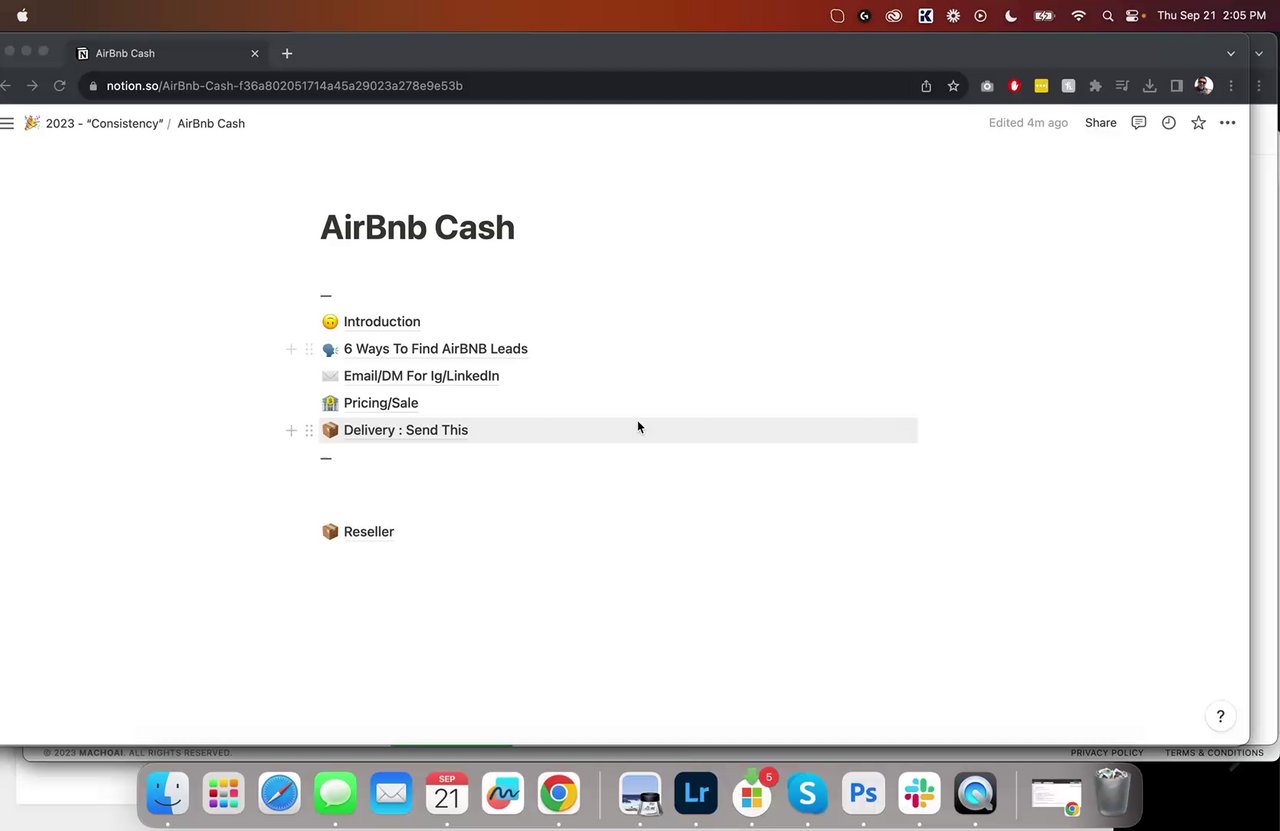Screen dimensions: 1280x831
Task: Click Edited 4m ago timestamp
Action: point(1028,123)
